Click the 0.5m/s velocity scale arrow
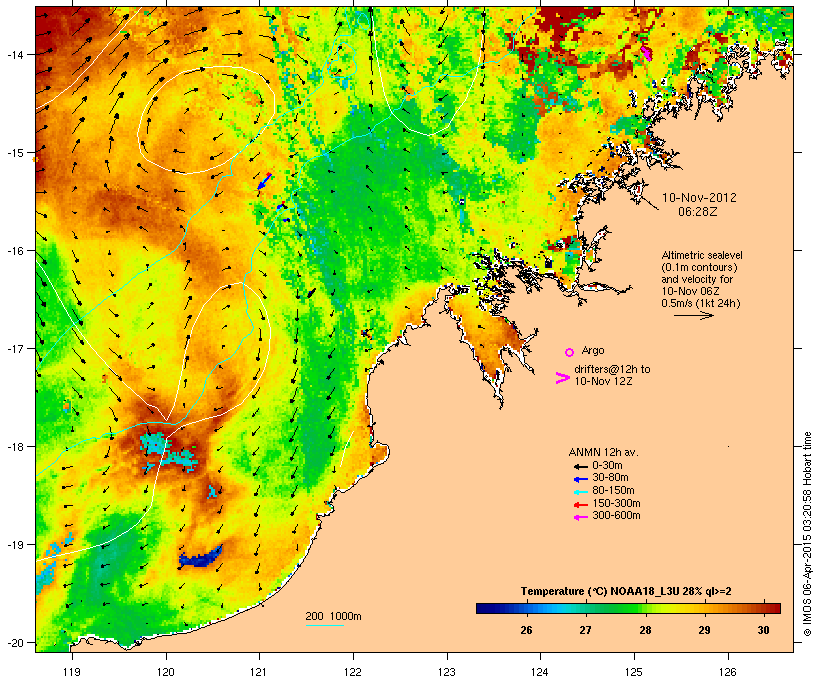 (x=693, y=315)
